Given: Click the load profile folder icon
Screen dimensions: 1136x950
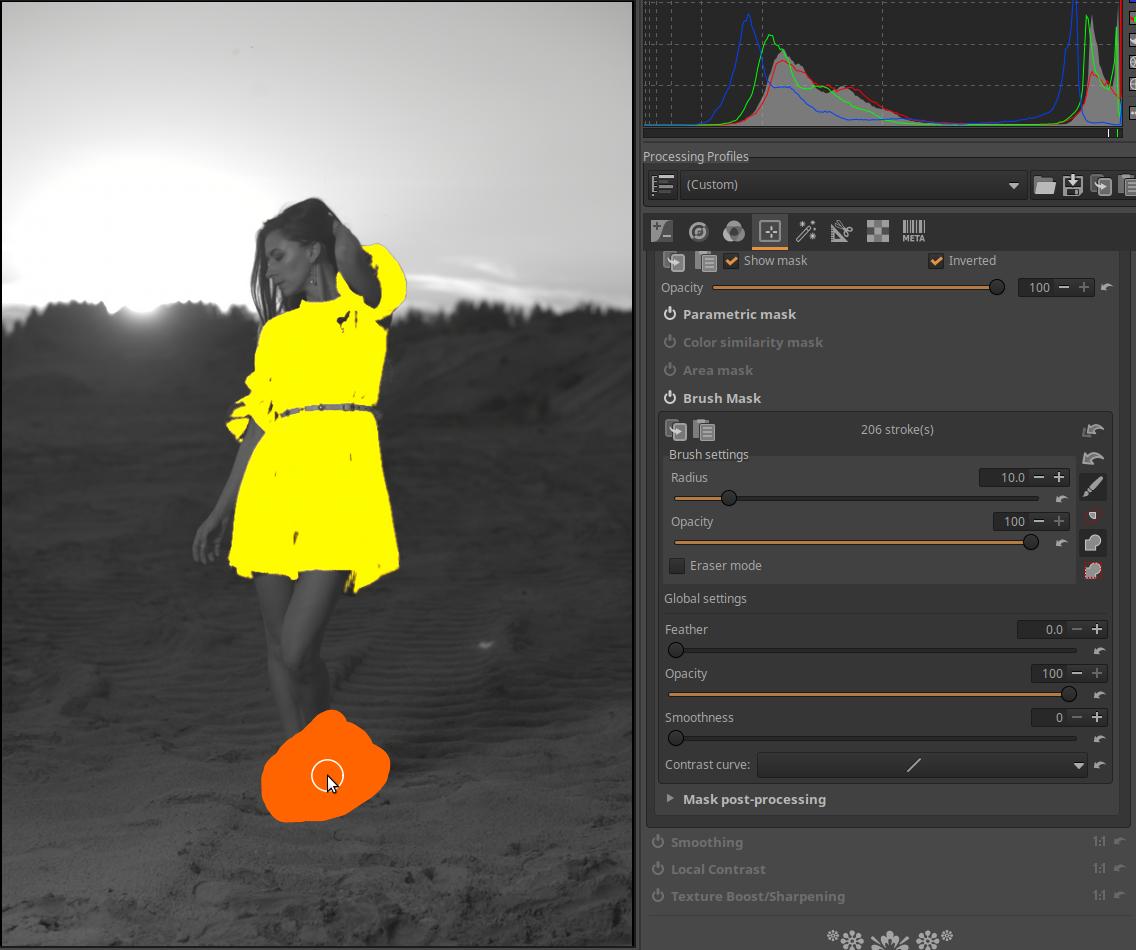Looking at the screenshot, I should (1044, 185).
